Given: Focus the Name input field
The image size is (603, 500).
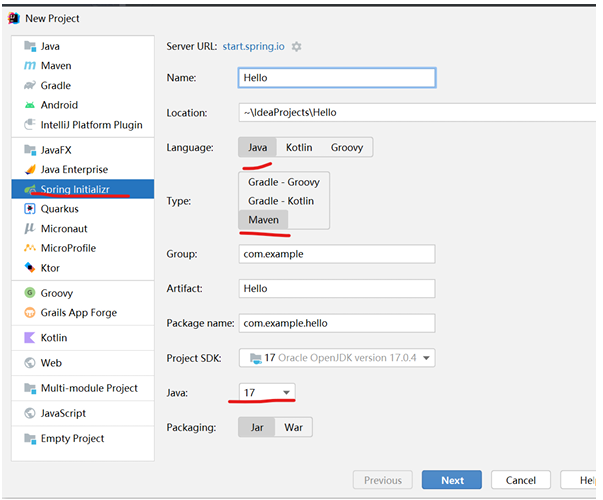Looking at the screenshot, I should pyautogui.click(x=337, y=78).
